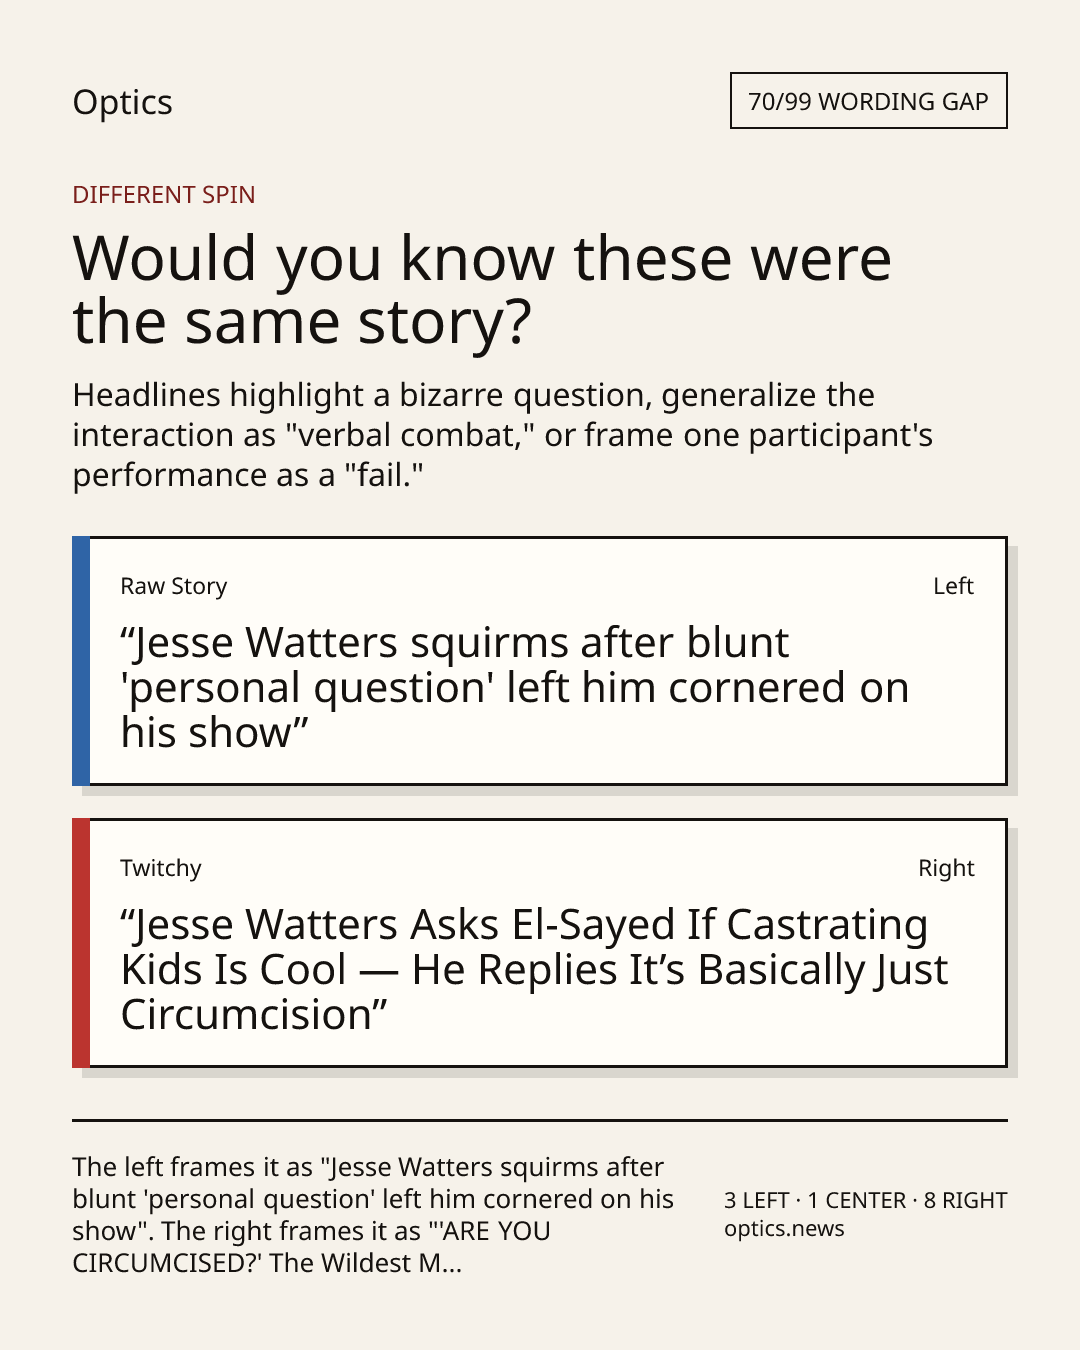Select the DIFFERENT SPIN label
The height and width of the screenshot is (1350, 1080).
click(x=164, y=194)
